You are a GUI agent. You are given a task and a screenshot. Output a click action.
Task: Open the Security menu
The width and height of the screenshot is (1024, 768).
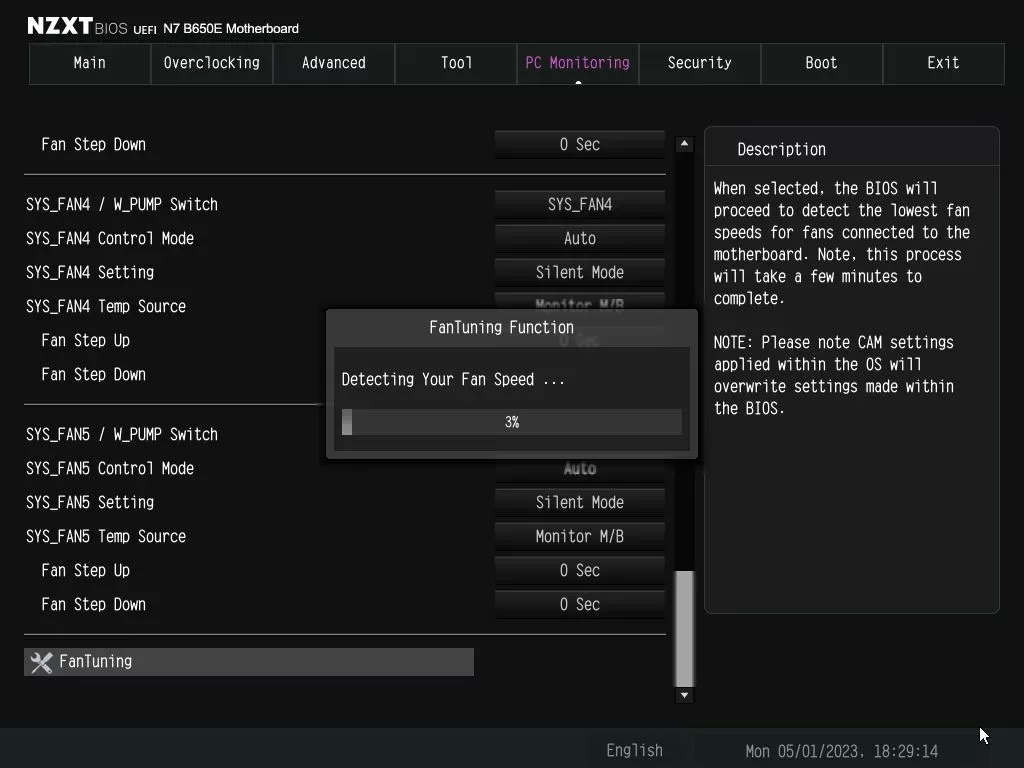[699, 63]
